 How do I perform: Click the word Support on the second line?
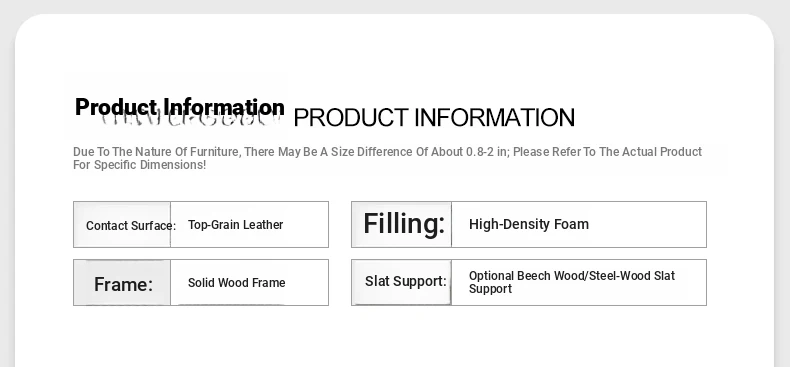pos(490,289)
